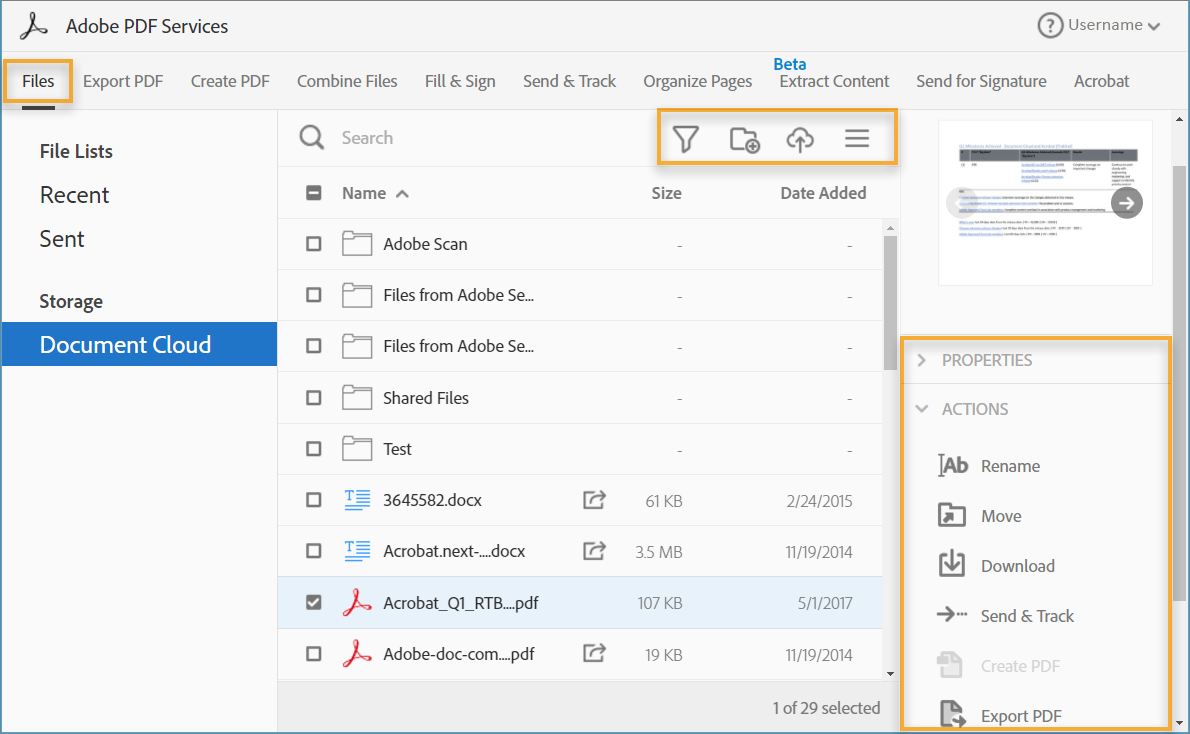Click the Adobe Acrobat logo icon
Screen dimensions: 1190x734
(33, 26)
